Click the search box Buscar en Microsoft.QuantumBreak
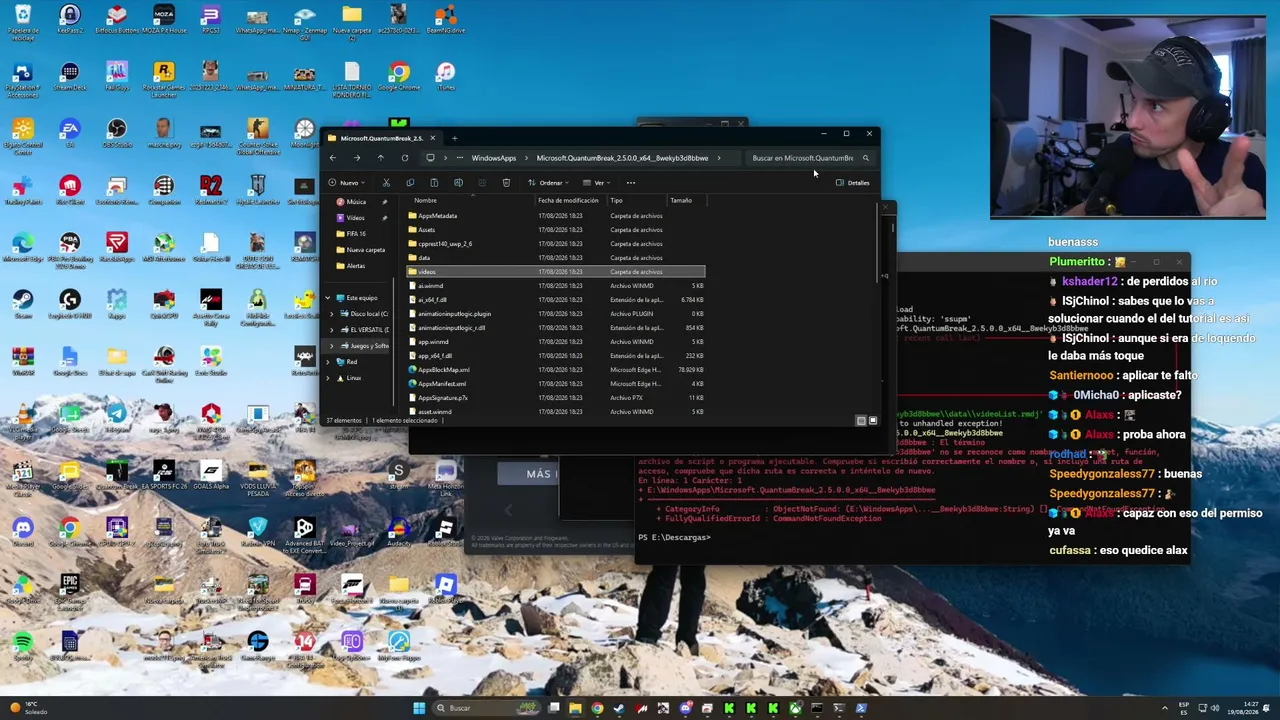The image size is (1280, 720). (810, 158)
